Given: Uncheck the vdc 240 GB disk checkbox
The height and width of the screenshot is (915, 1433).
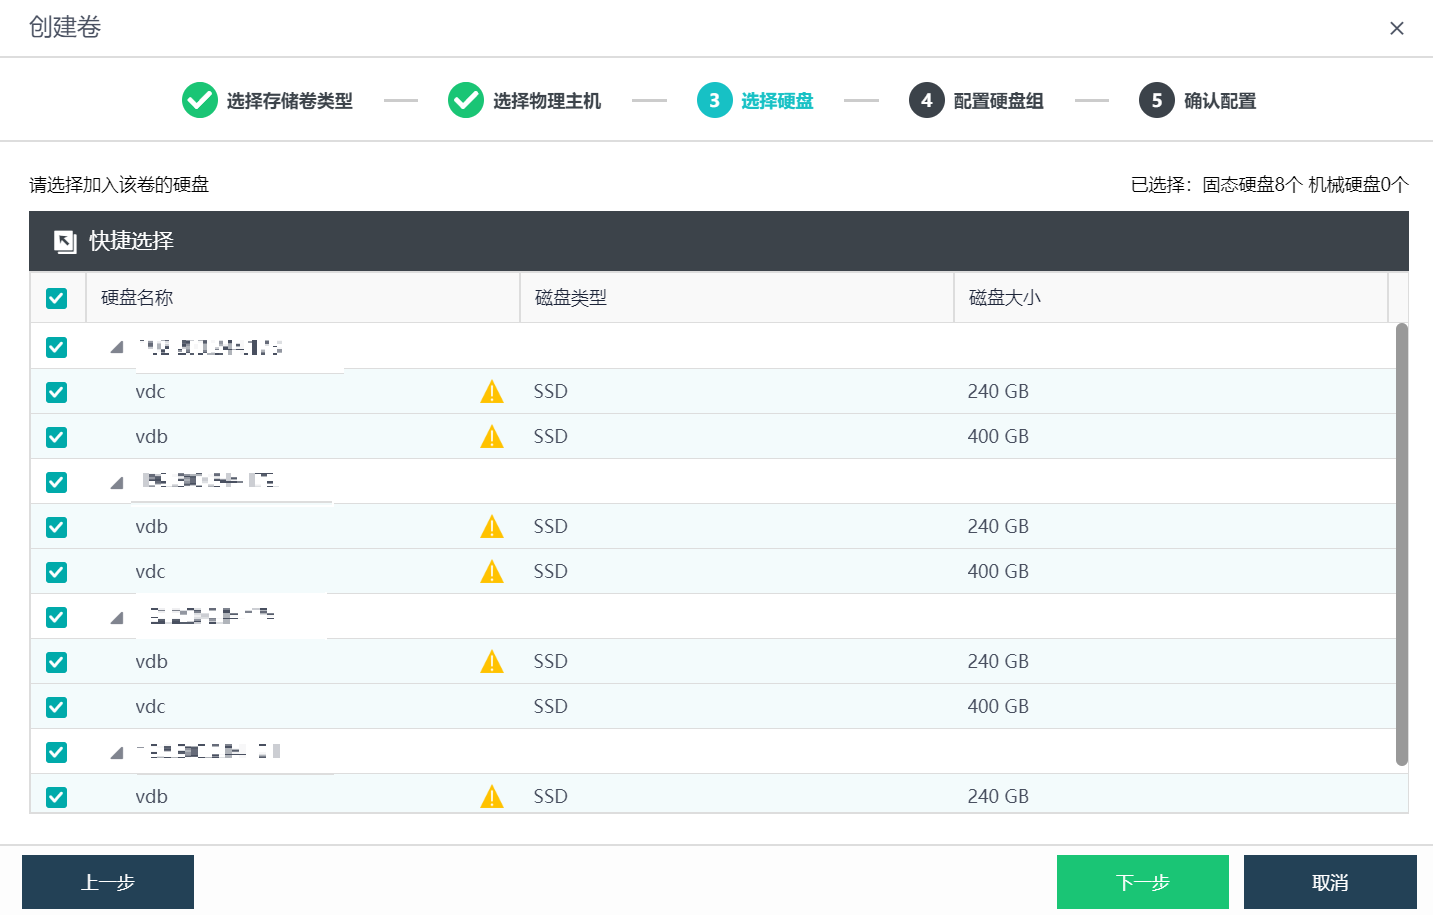Looking at the screenshot, I should [x=57, y=392].
